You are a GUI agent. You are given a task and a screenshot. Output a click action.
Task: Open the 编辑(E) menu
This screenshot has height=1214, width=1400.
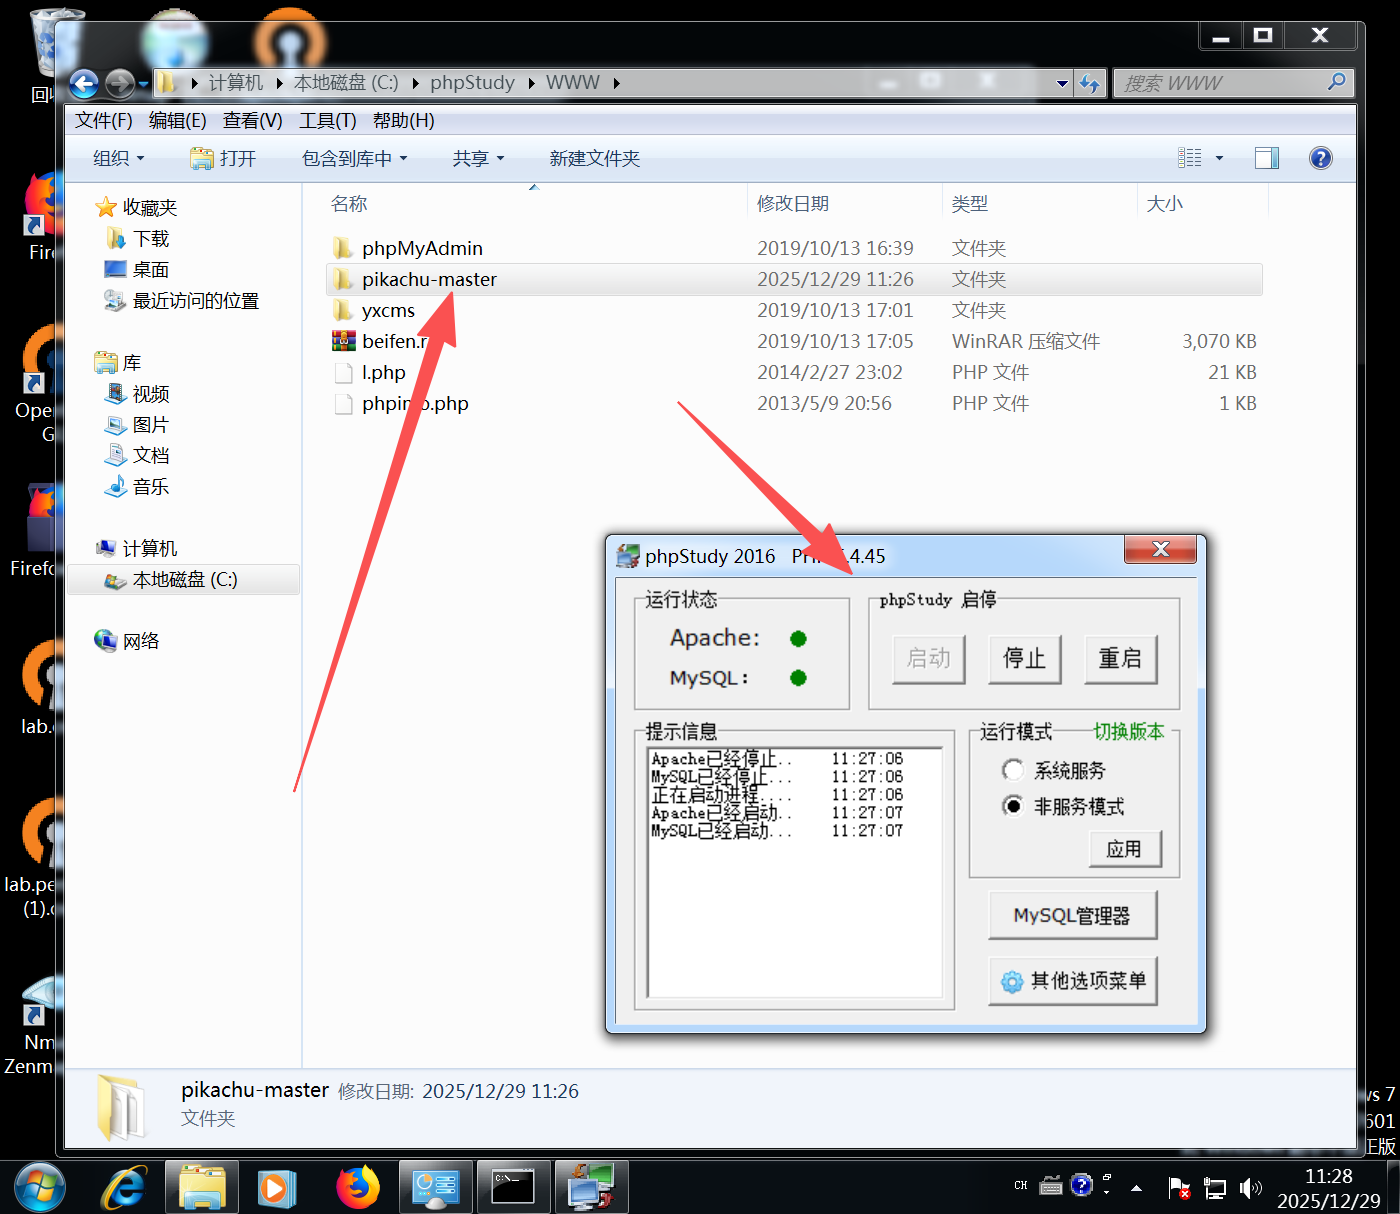(x=178, y=120)
